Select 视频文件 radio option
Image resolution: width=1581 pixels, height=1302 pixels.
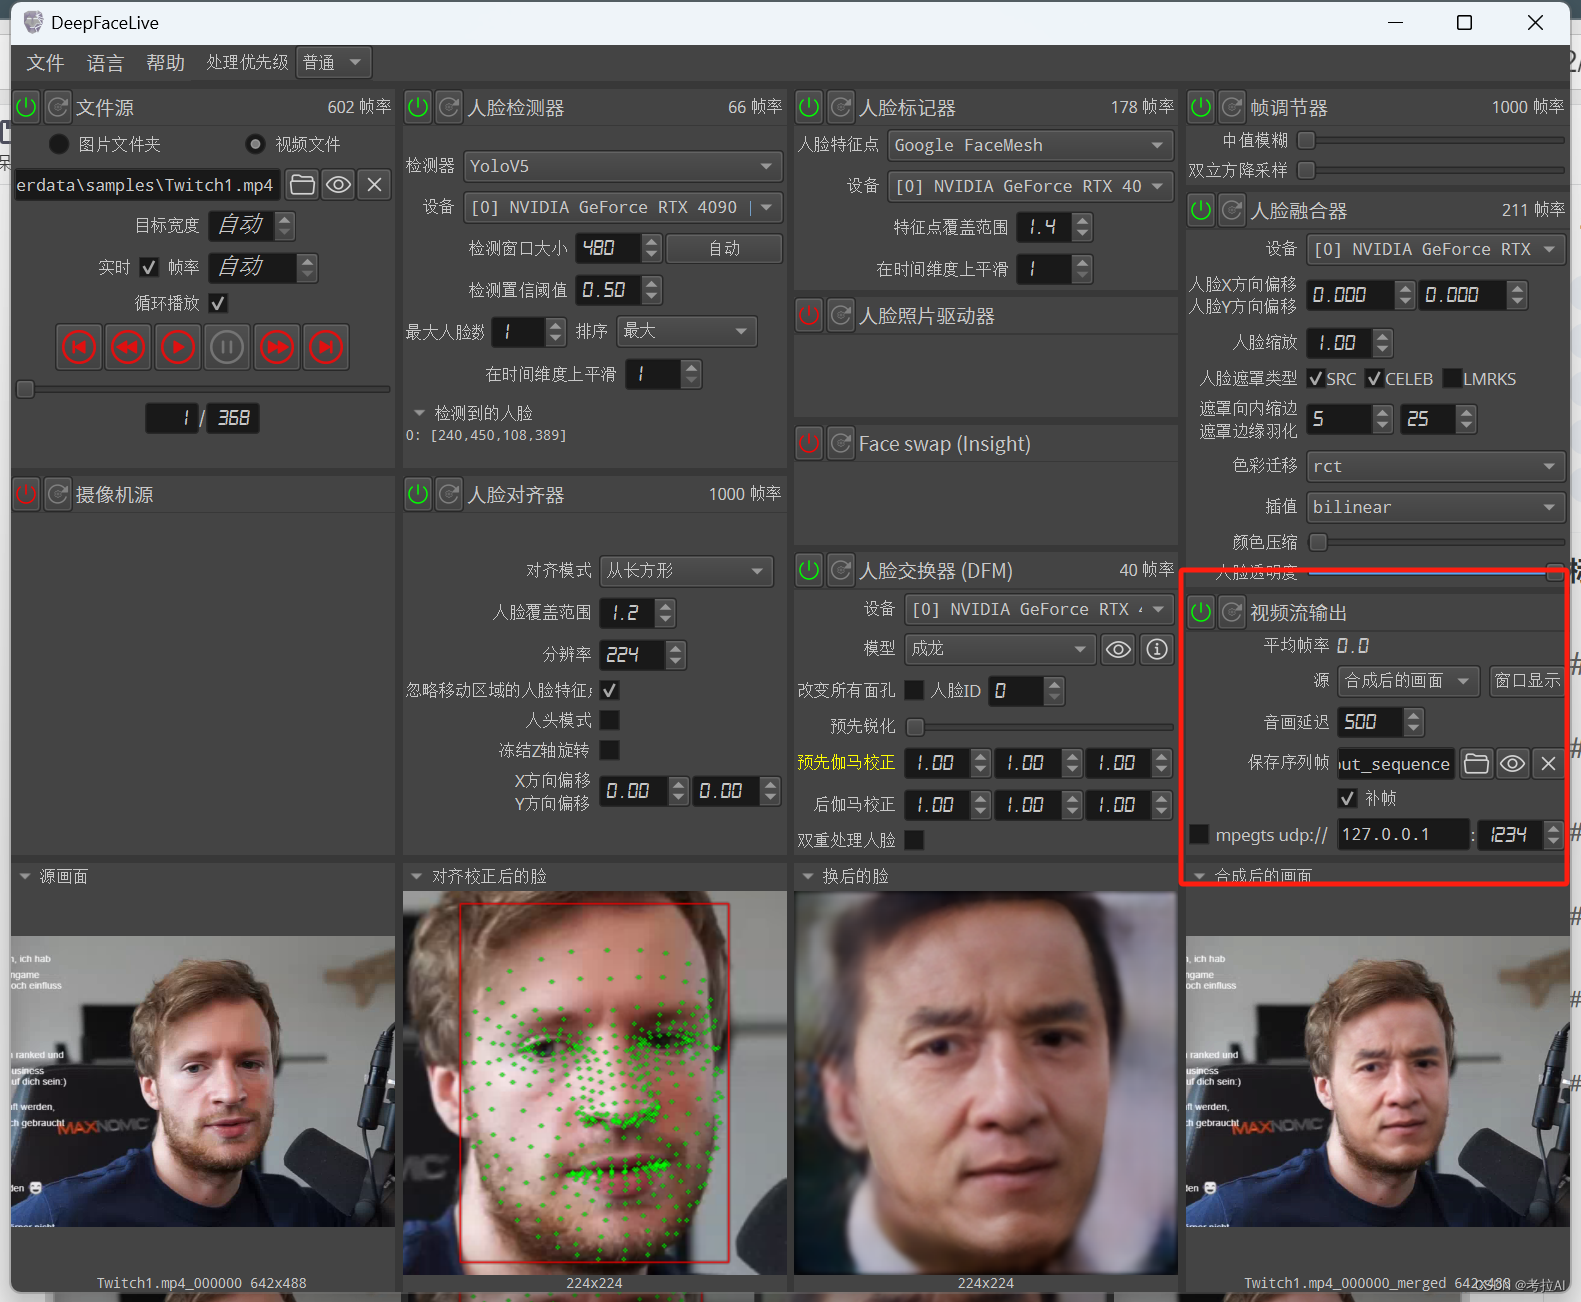[256, 144]
